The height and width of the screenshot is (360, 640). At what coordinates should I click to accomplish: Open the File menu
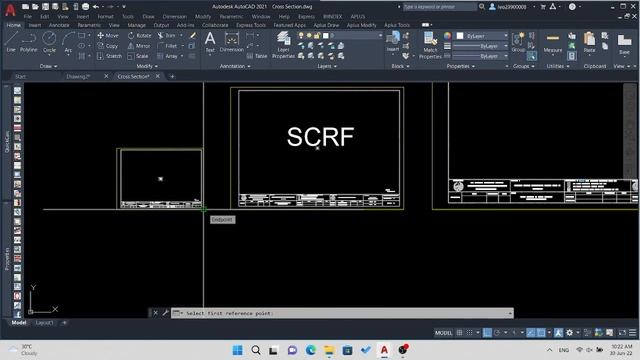pyautogui.click(x=27, y=17)
